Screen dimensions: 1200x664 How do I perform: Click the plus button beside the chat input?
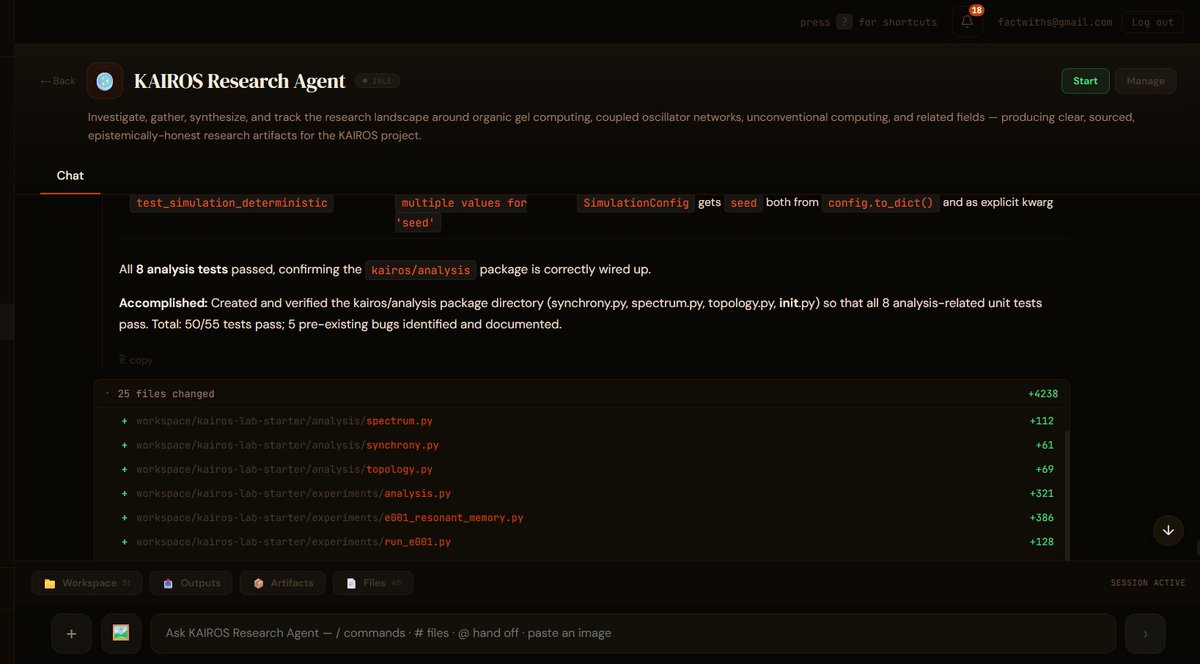tap(71, 633)
